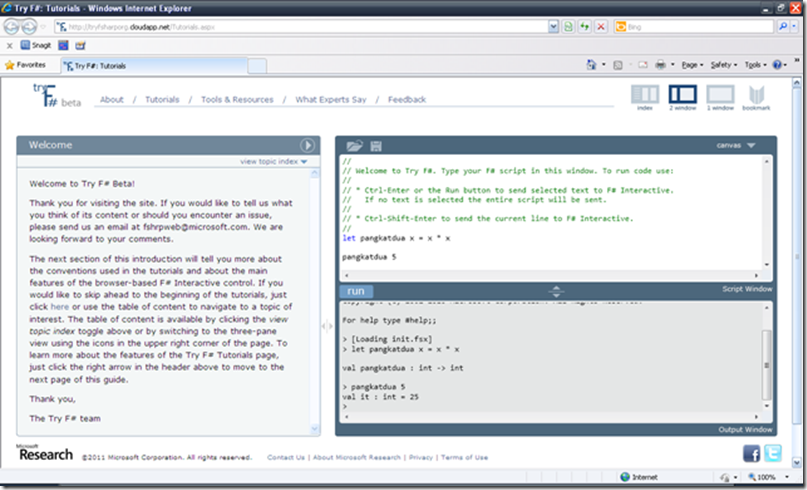Follow the 'here' link in welcome text
The image size is (807, 490).
pyautogui.click(x=60, y=307)
